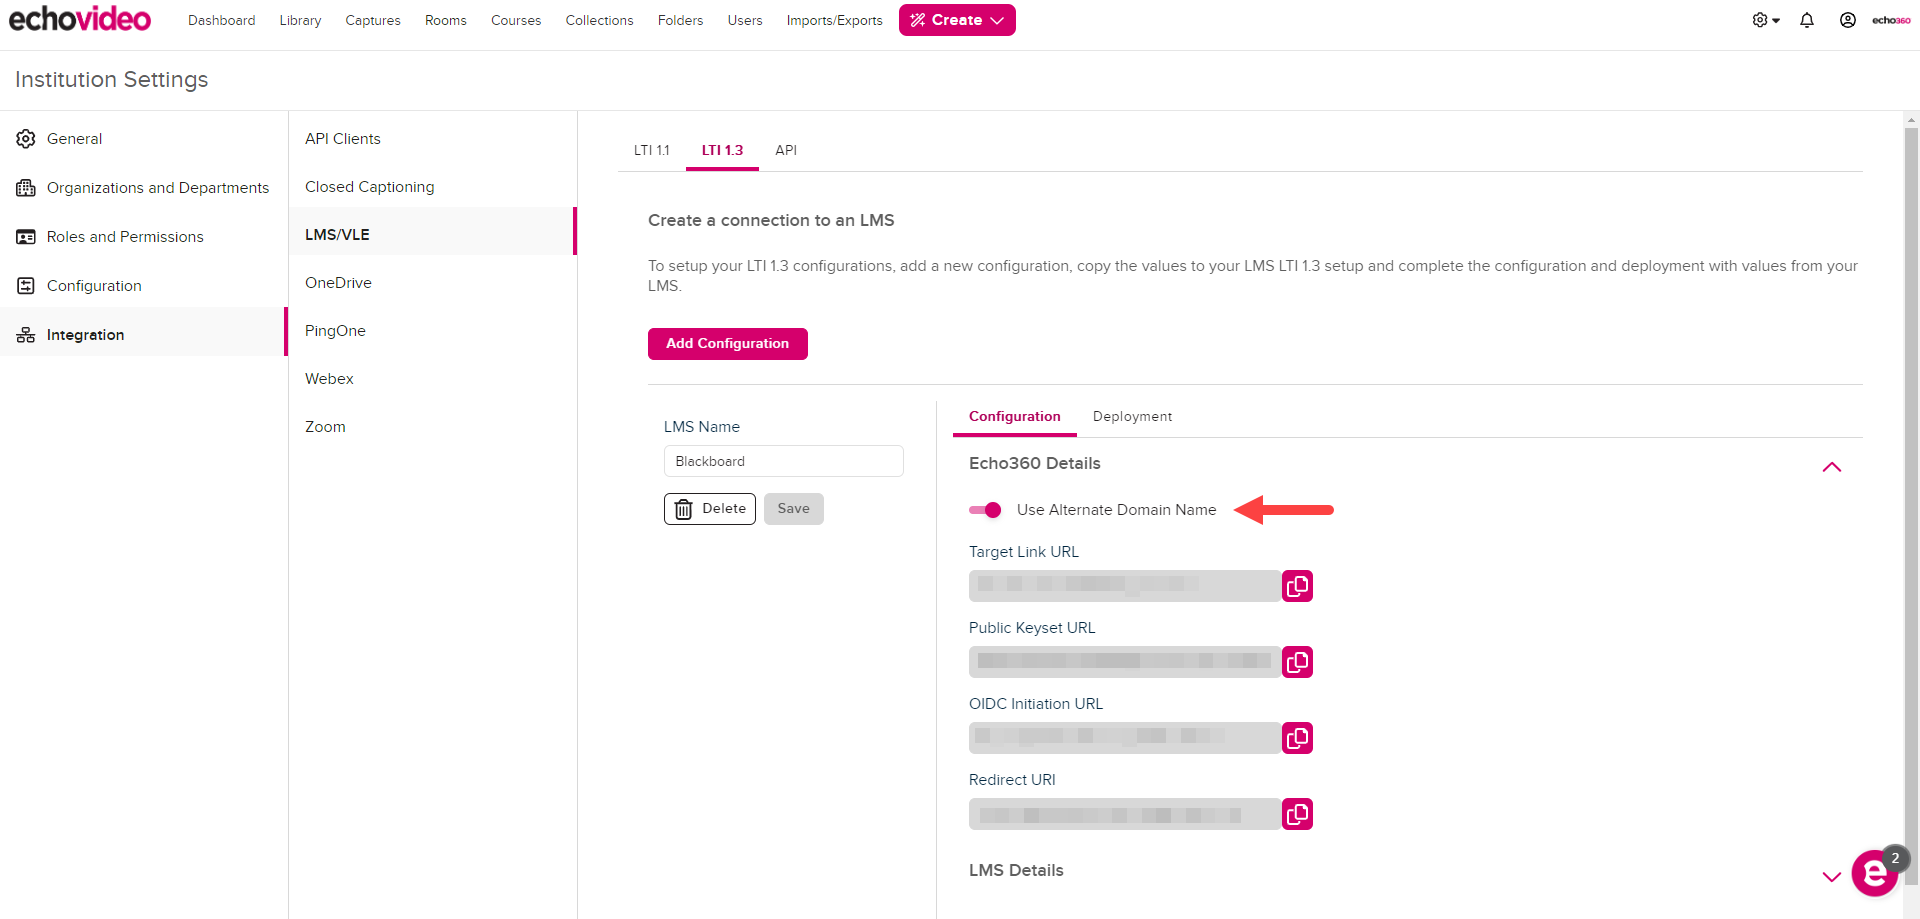Click the echo360 logo at top right

[x=1891, y=20]
